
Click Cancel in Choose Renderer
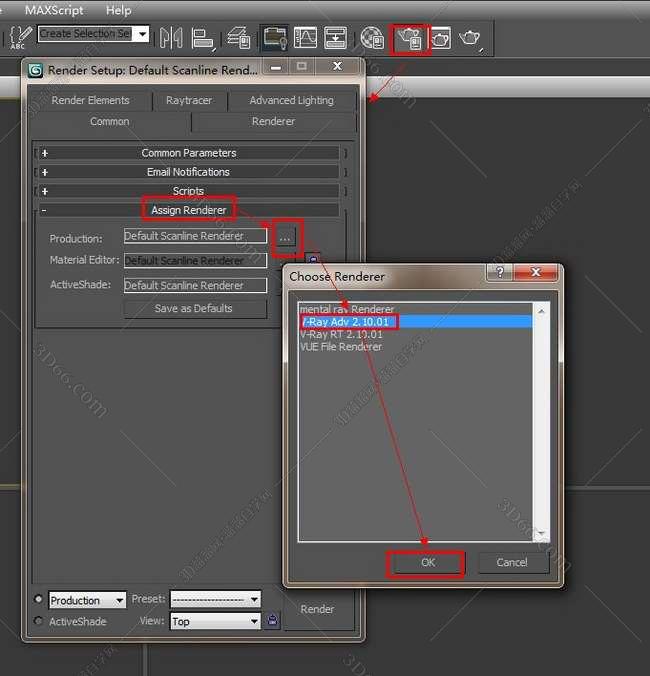[512, 563]
